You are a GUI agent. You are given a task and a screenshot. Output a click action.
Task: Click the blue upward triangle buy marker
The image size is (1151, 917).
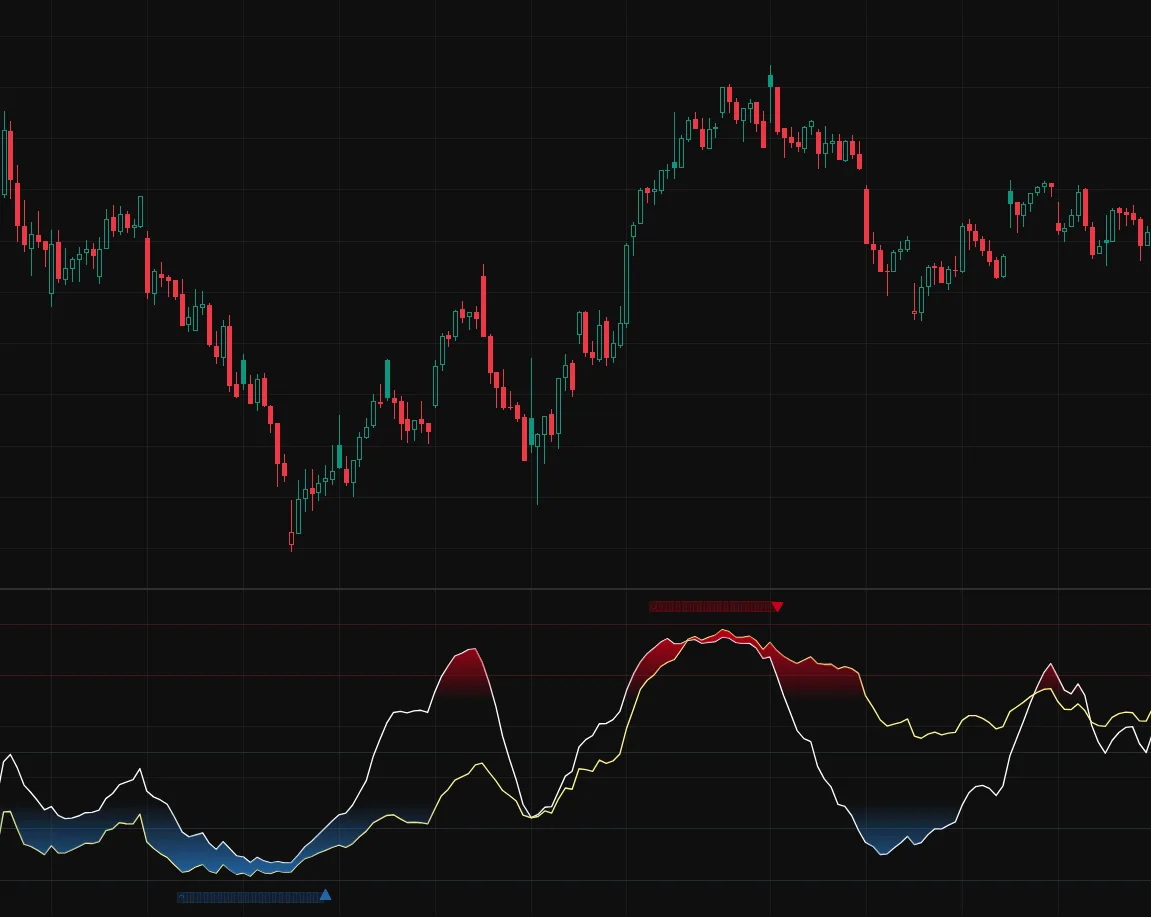click(x=325, y=894)
